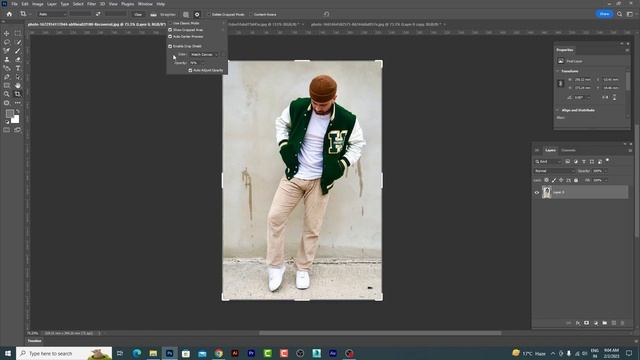This screenshot has height=360, width=640.
Task: Reset crop with the undo arrow icon
Action: (x=327, y=14)
